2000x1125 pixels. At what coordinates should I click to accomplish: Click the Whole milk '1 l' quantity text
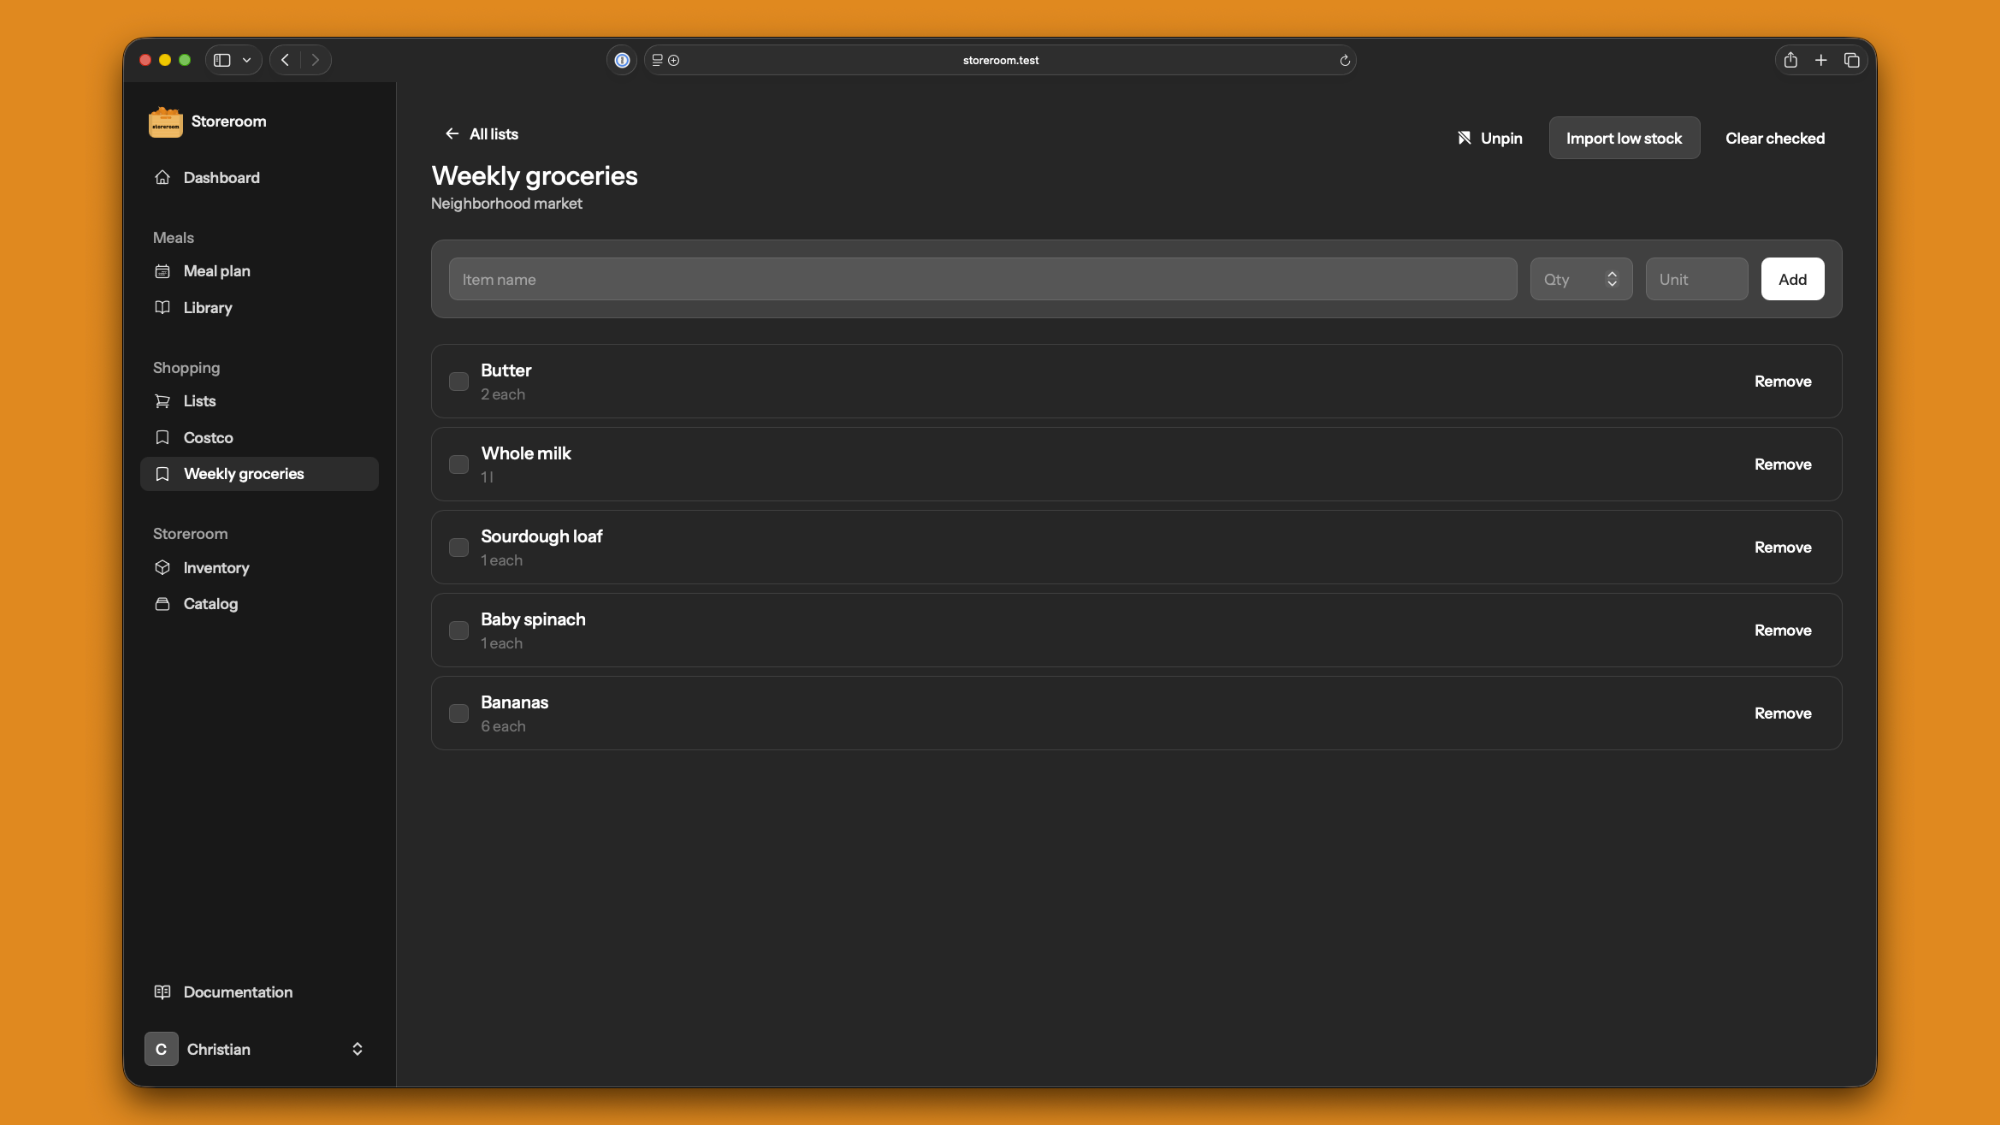point(487,478)
